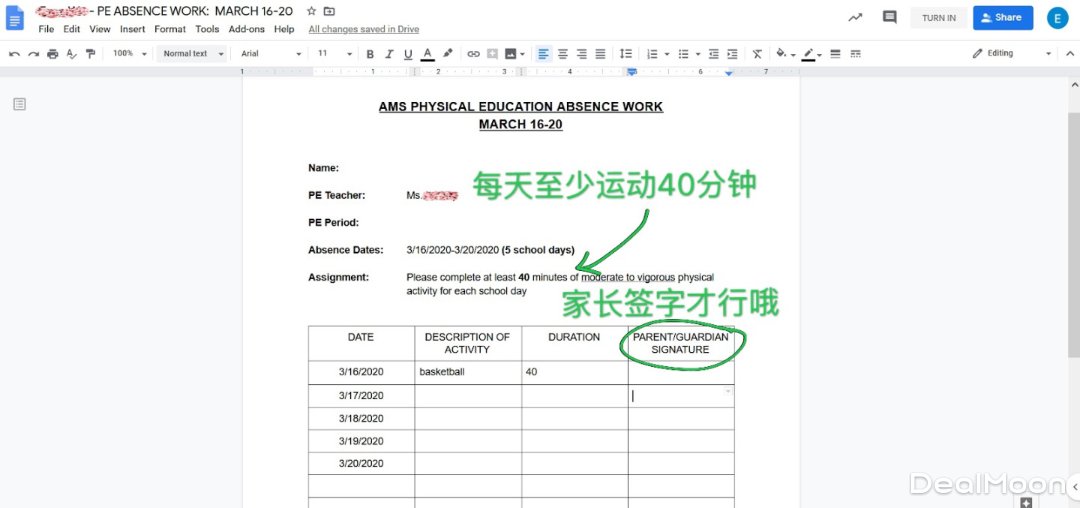Viewport: 1080px width, 508px height.
Task: Open the Add-ons menu
Action: click(247, 29)
